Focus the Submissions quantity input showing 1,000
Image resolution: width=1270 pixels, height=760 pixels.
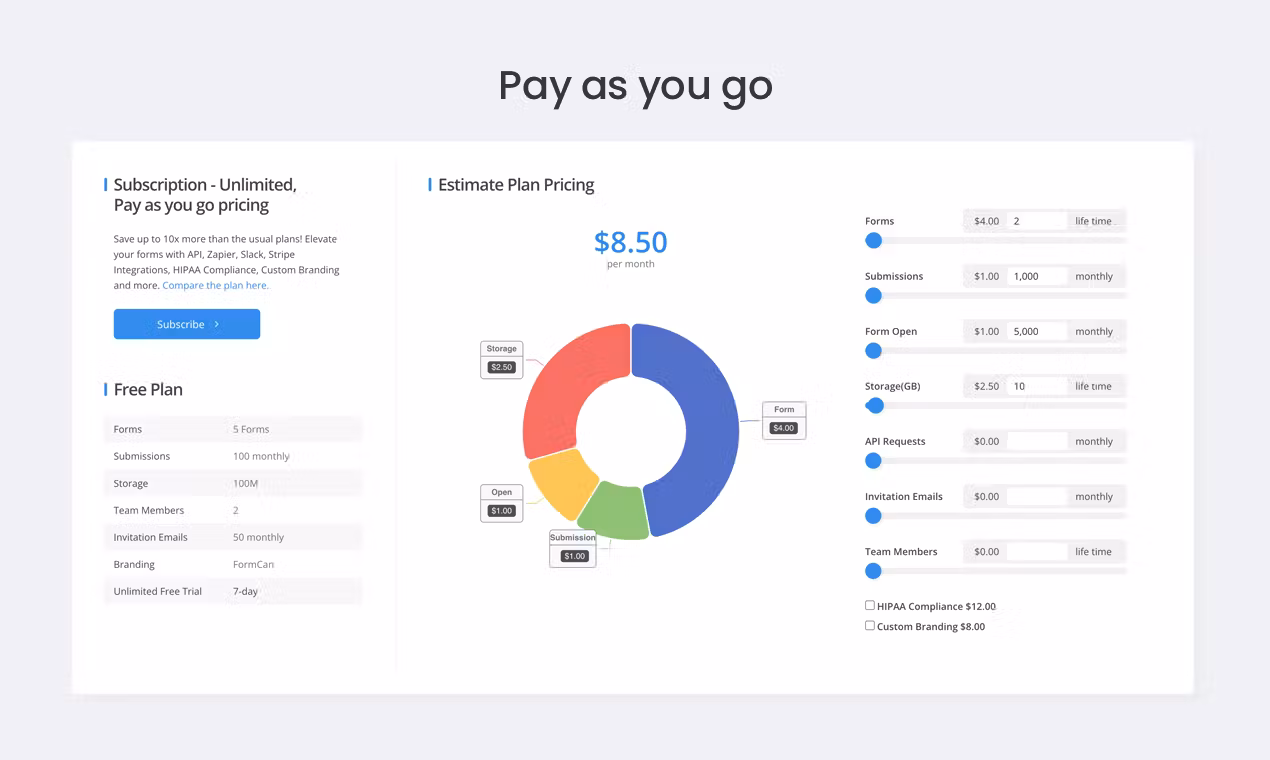click(1037, 276)
